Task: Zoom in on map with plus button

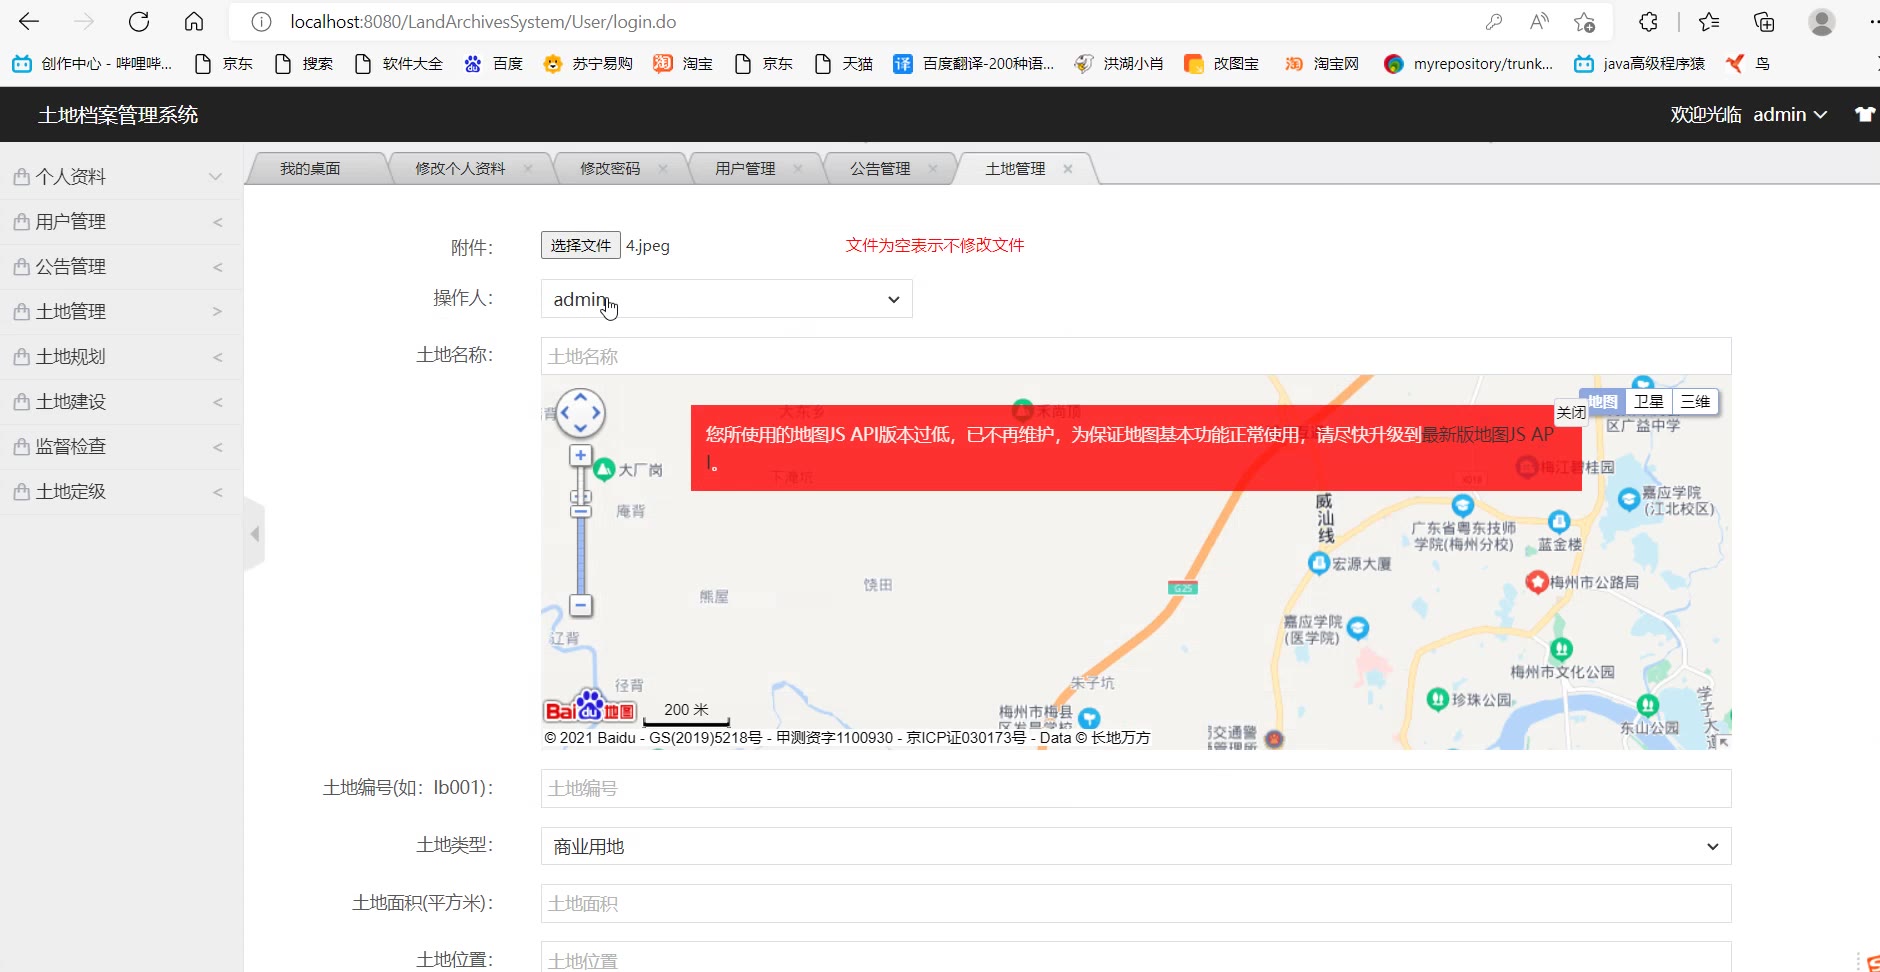Action: point(580,456)
